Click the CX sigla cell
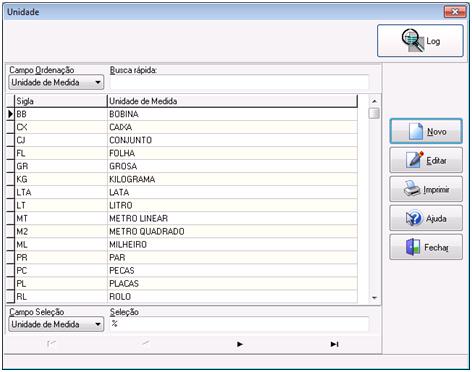Viewport: 472px width, 372px height. tap(61, 127)
